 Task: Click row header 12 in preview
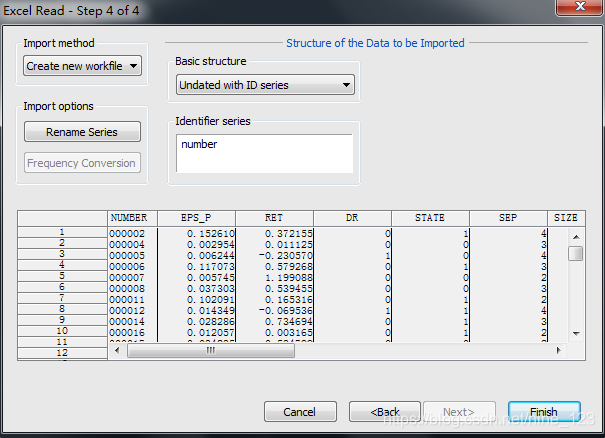pos(62,353)
